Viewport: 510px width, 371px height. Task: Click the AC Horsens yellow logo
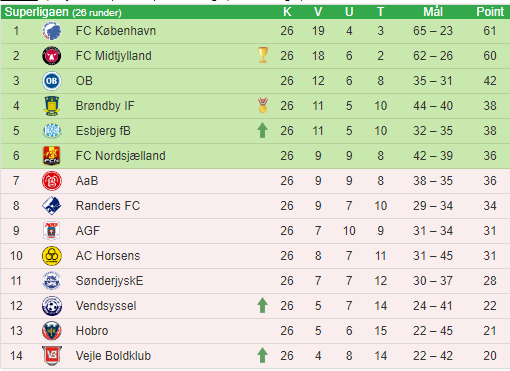(x=52, y=256)
